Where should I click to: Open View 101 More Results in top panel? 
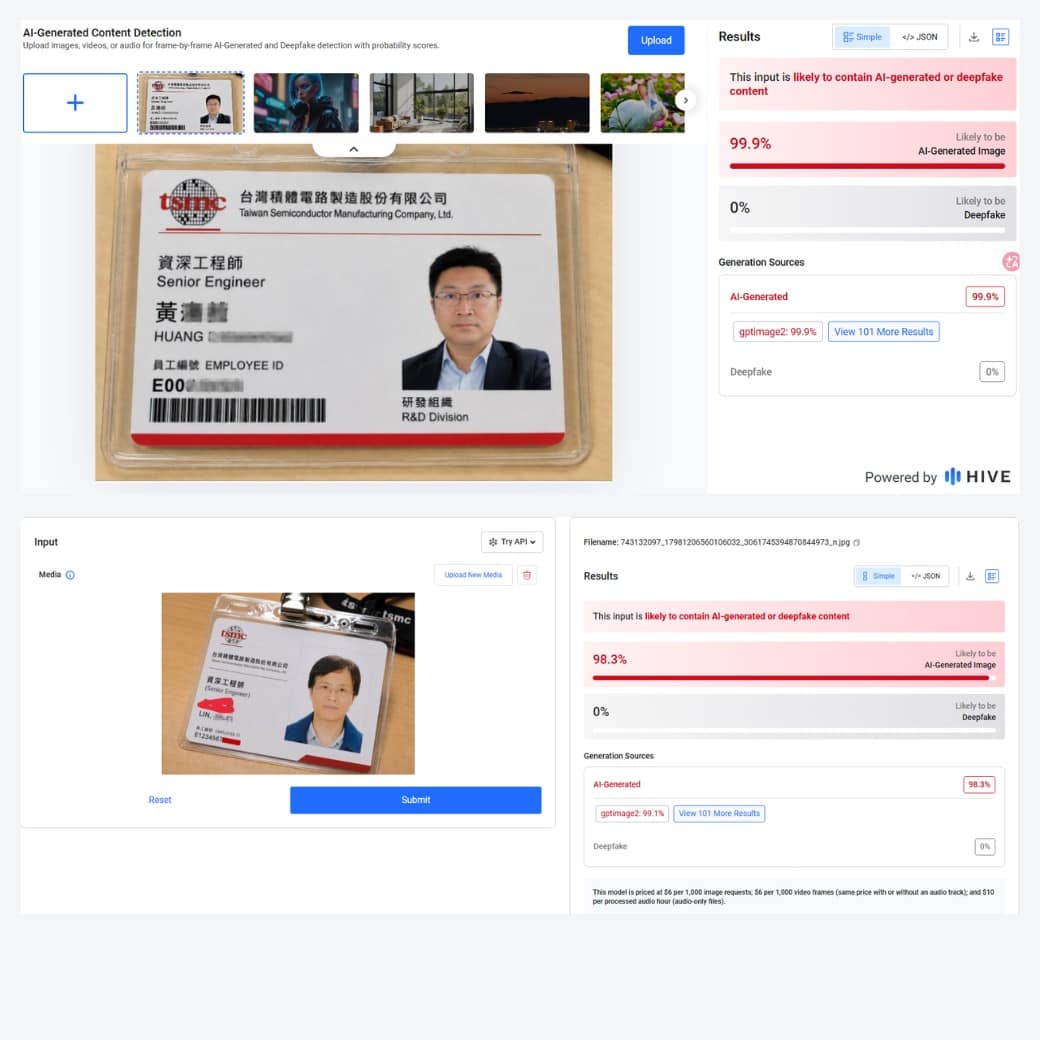pos(883,332)
